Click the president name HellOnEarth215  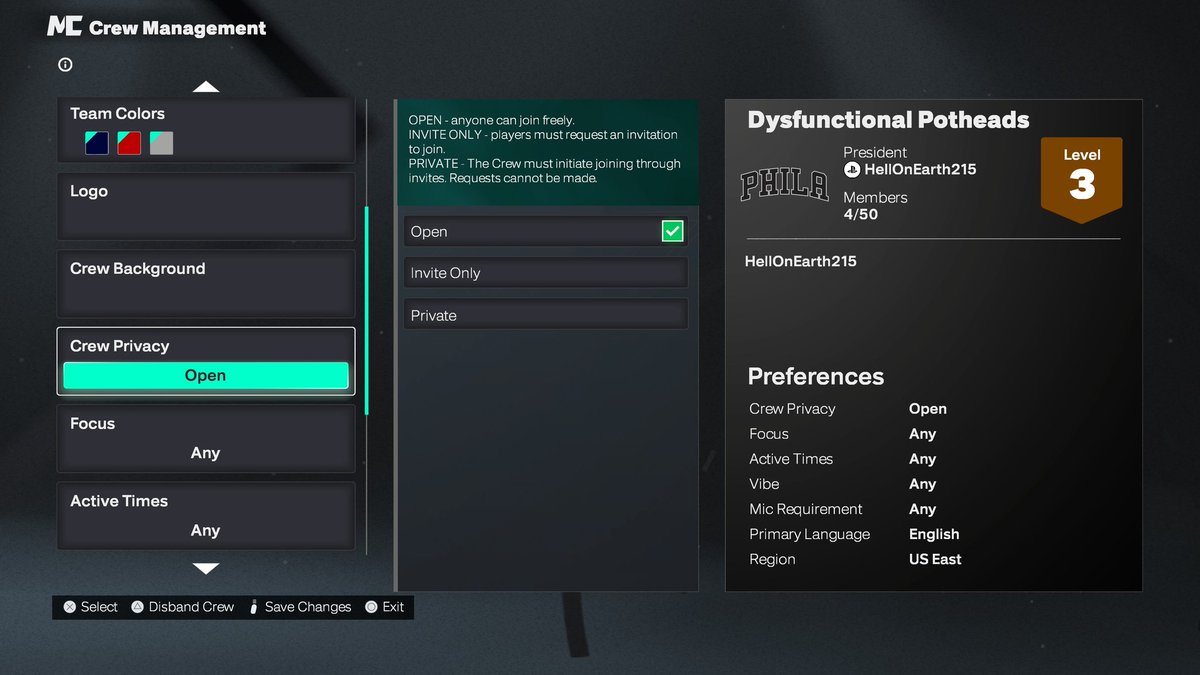coord(920,170)
